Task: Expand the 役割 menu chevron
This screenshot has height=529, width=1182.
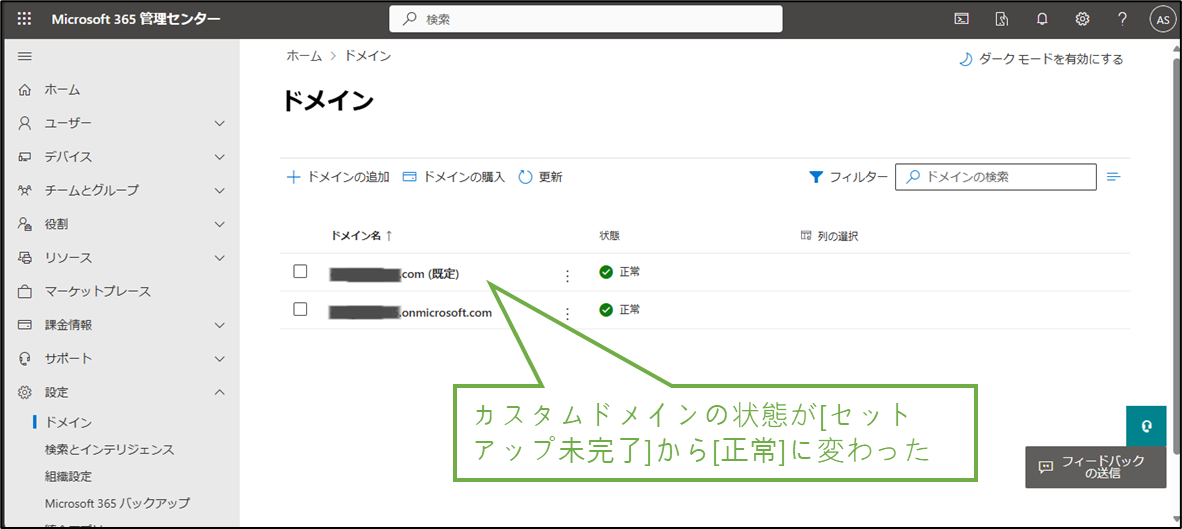Action: click(x=219, y=224)
